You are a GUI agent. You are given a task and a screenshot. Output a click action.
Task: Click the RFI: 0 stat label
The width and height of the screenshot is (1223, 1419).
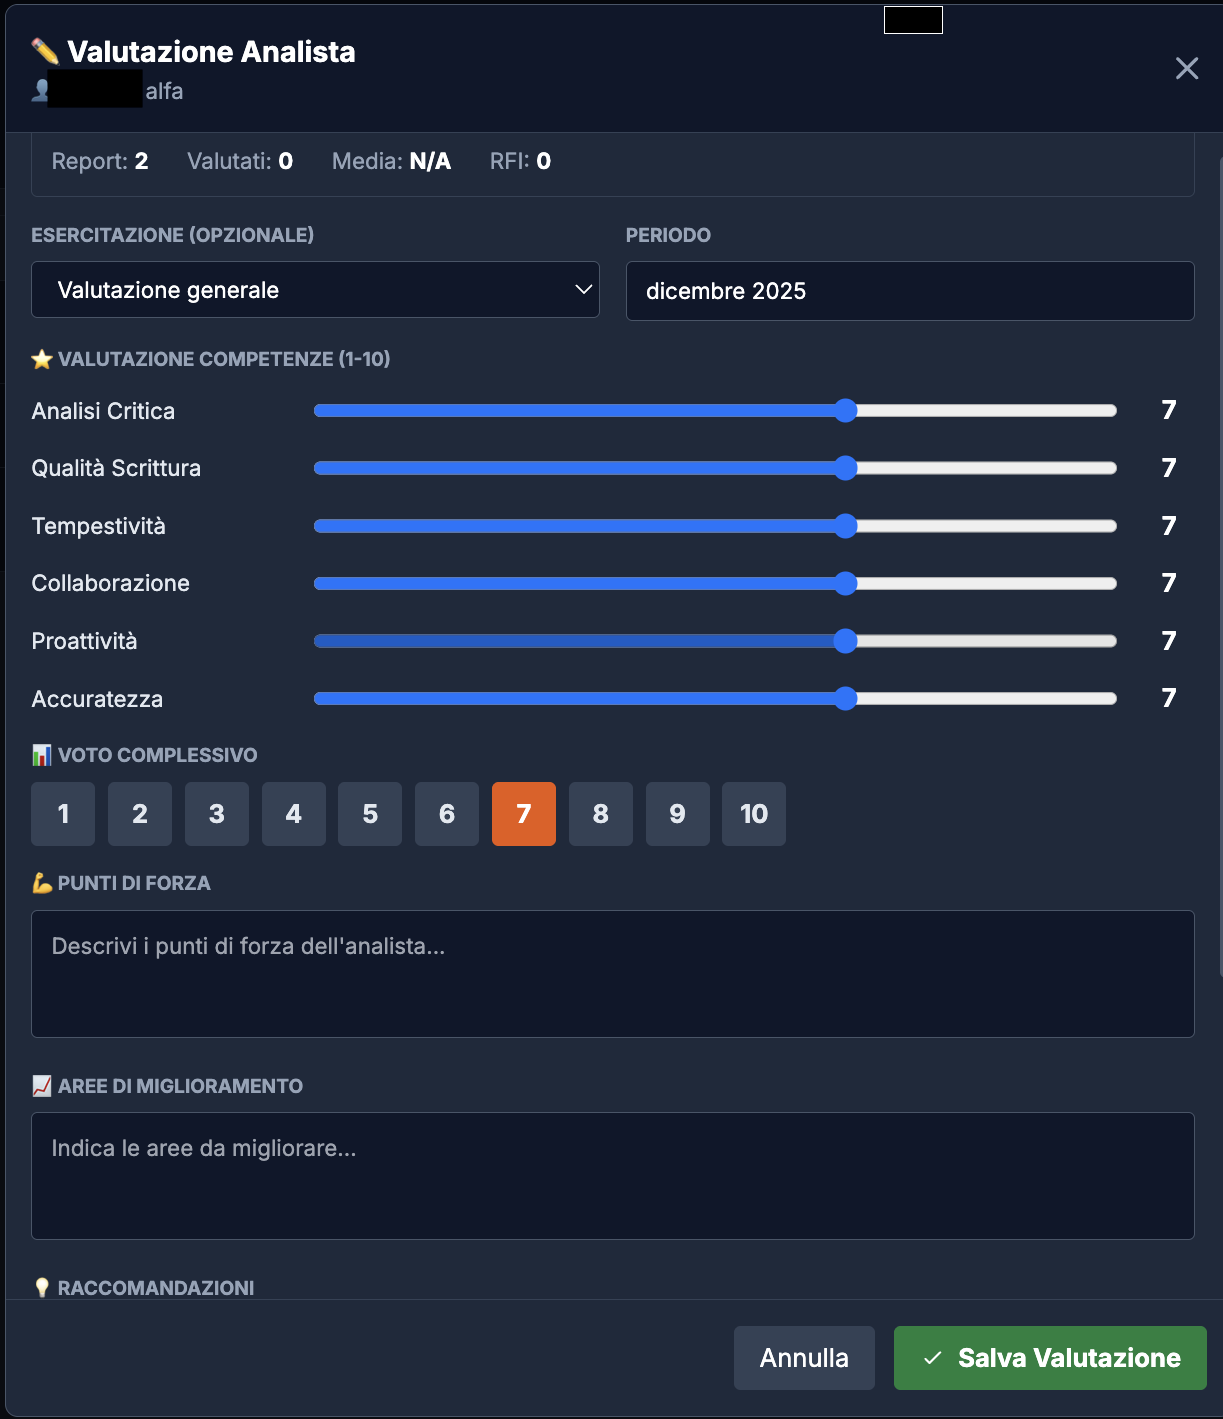[x=518, y=161]
